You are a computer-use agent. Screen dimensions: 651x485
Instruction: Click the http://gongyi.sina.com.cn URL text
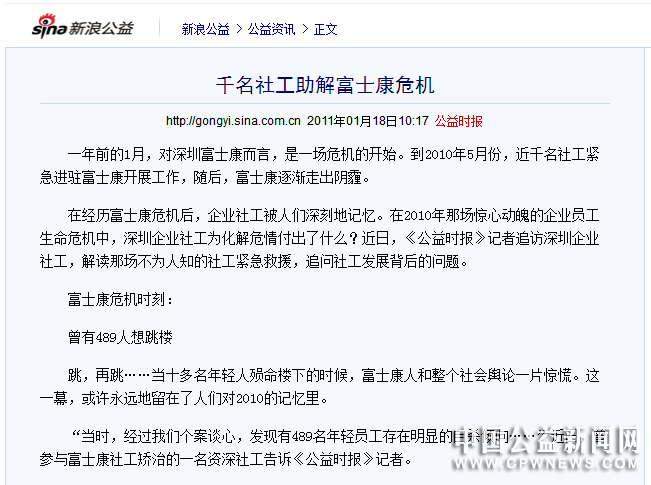(233, 121)
